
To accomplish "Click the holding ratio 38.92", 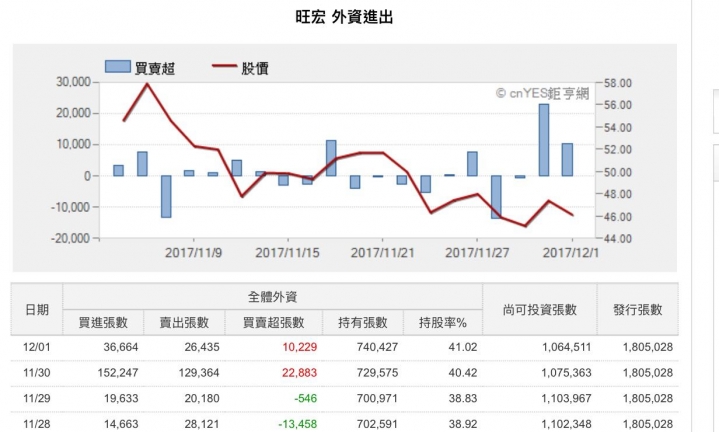I will tap(463, 424).
